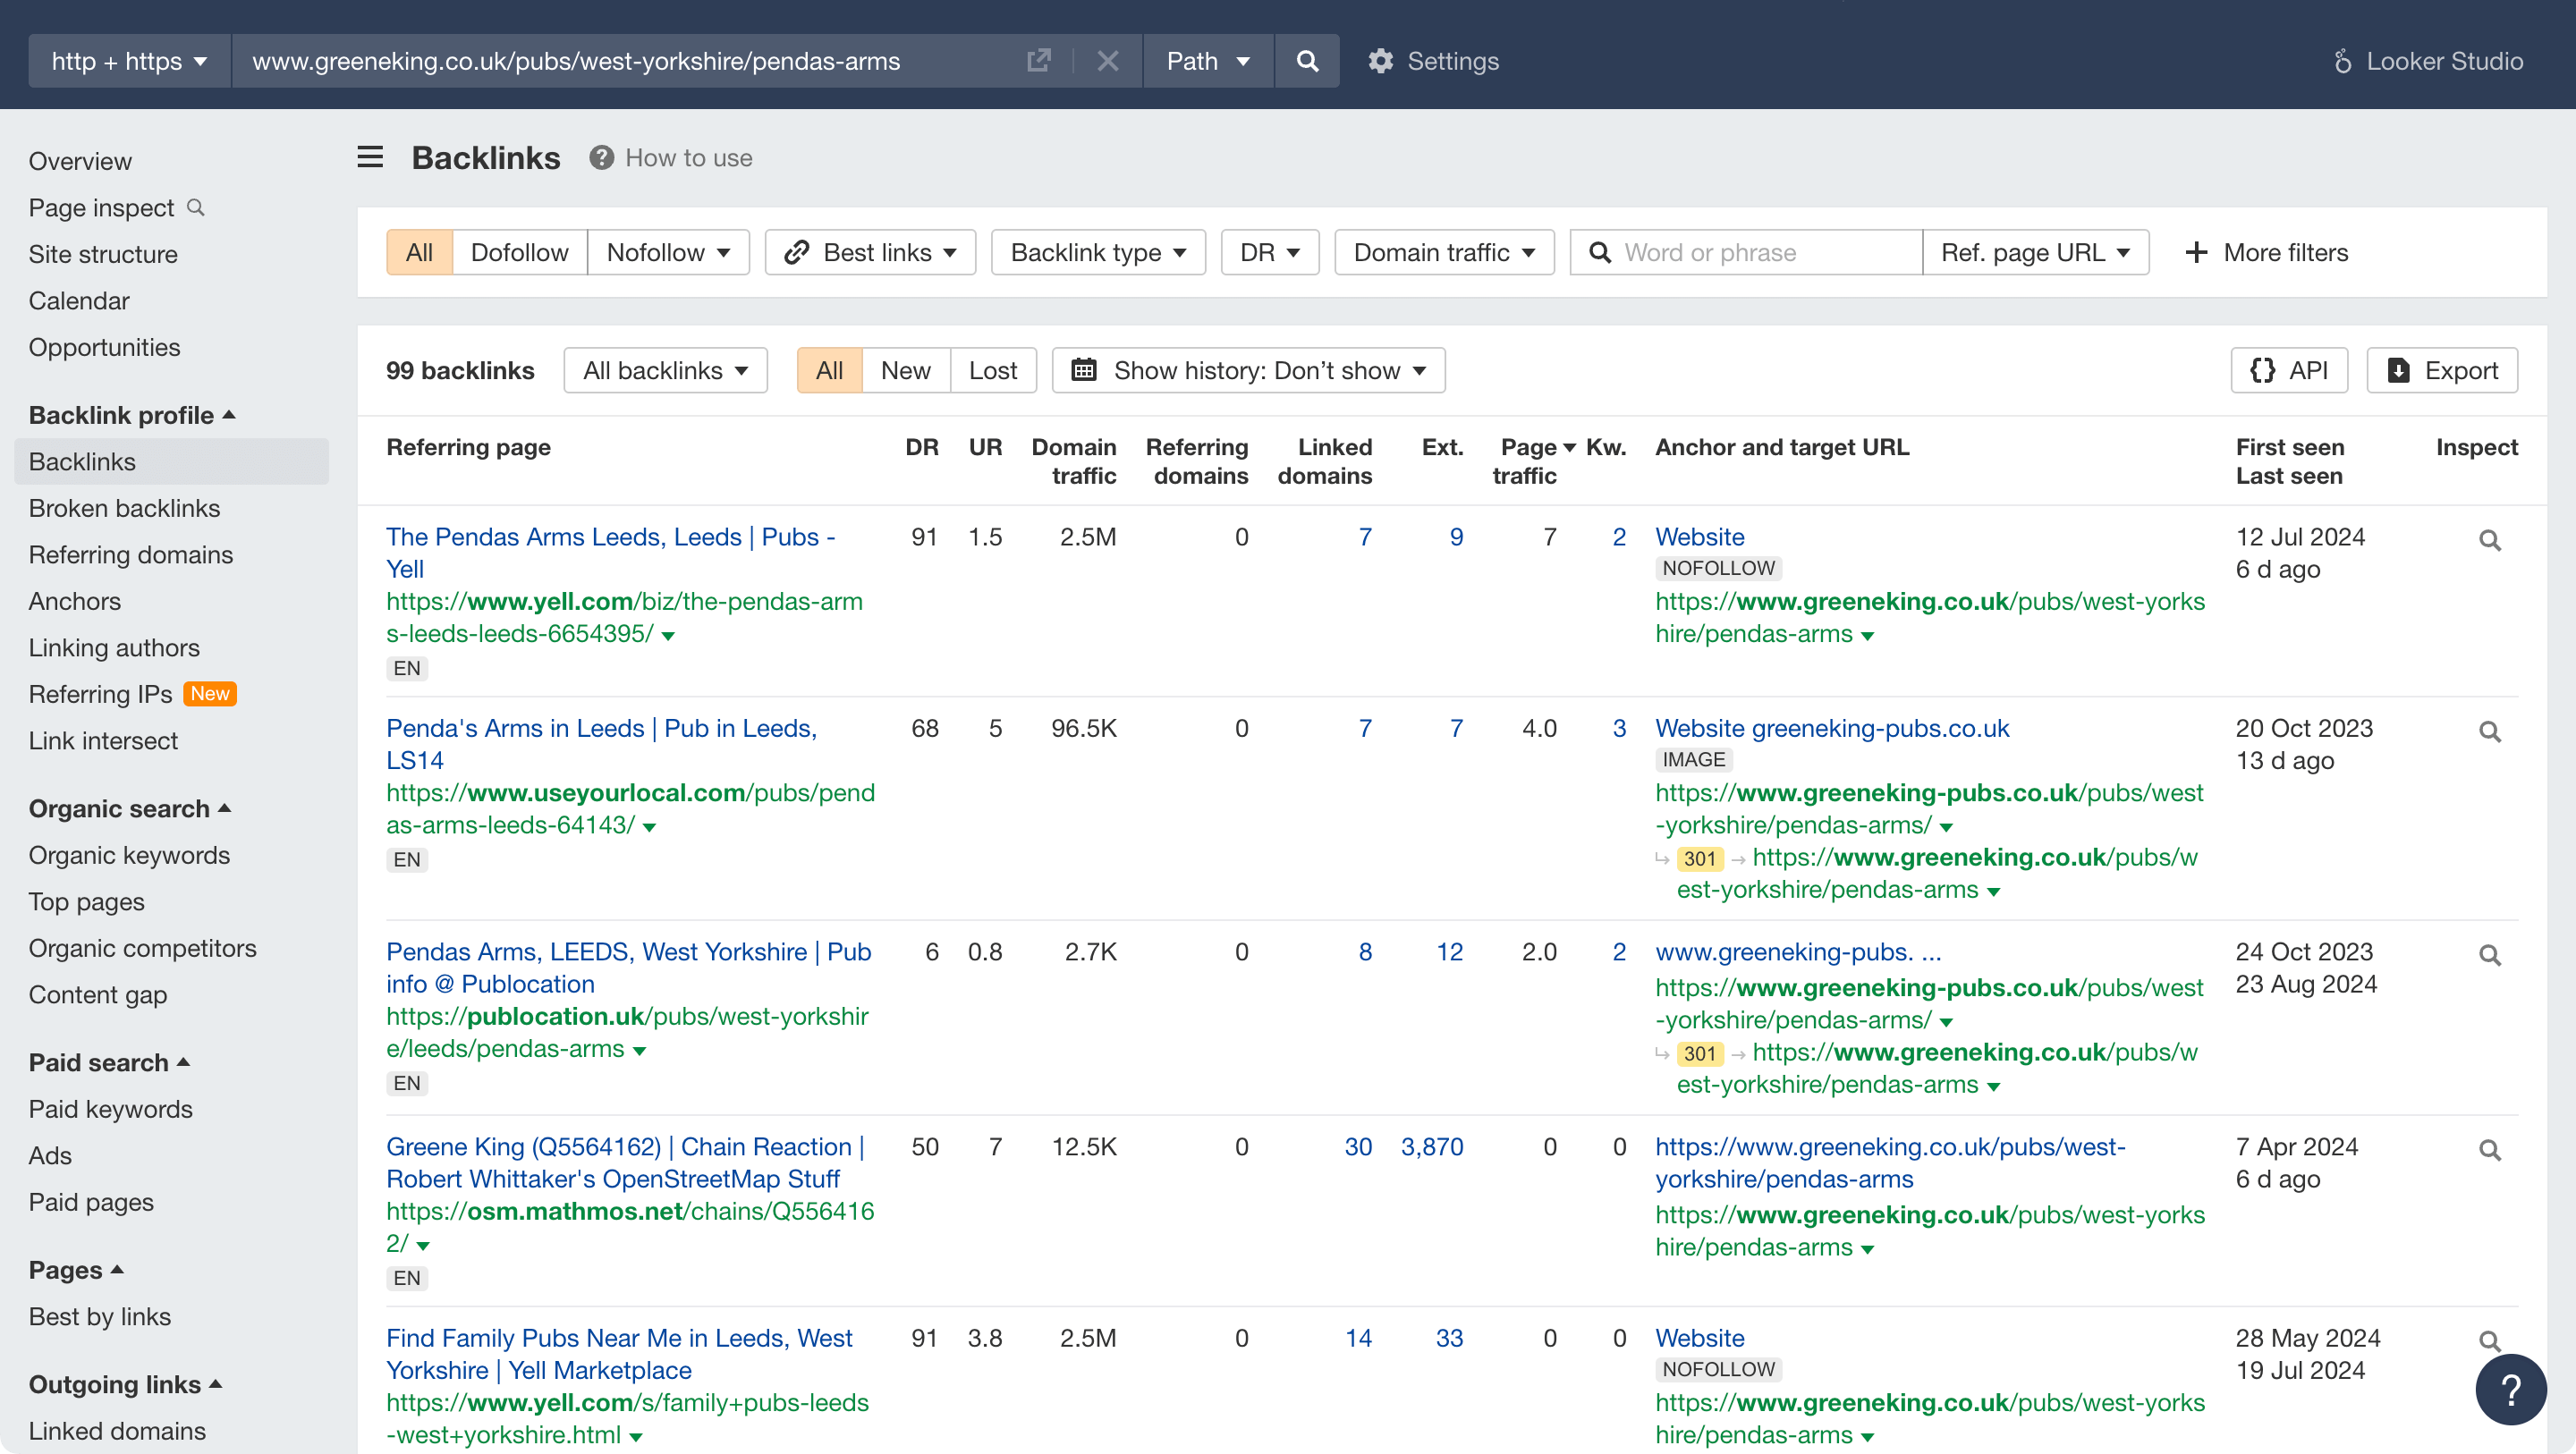Open URL in new tab icon
Screen dimensions: 2576x1454
(1038, 61)
